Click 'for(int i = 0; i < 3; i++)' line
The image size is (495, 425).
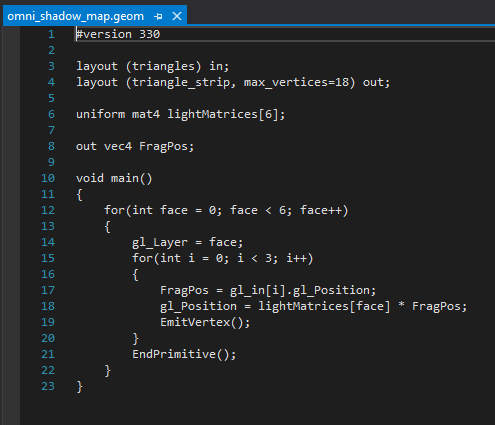tap(223, 258)
